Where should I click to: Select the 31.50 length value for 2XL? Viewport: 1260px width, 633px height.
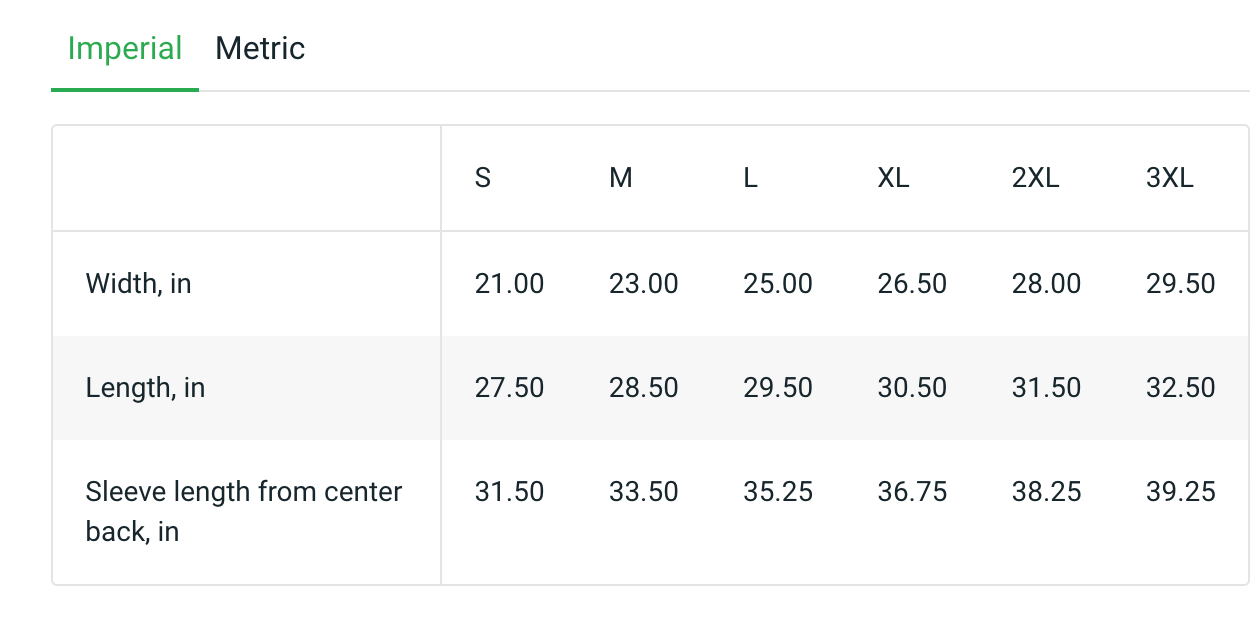pyautogui.click(x=1046, y=388)
